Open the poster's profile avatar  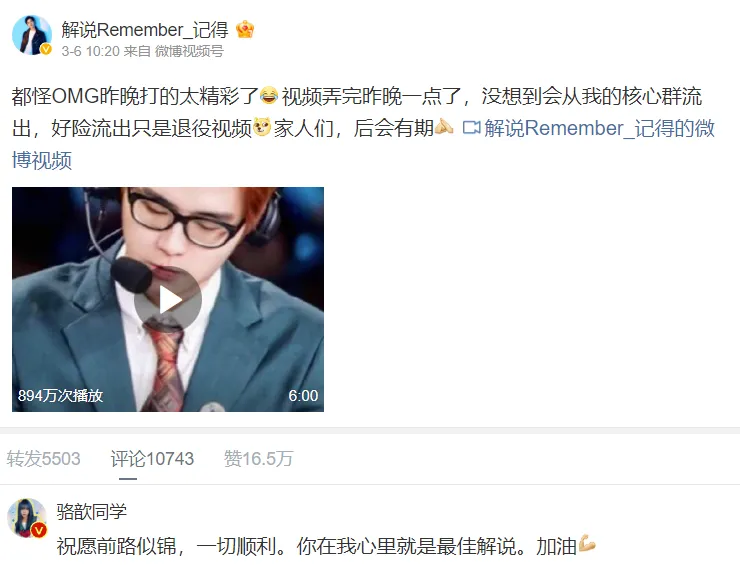[32, 34]
